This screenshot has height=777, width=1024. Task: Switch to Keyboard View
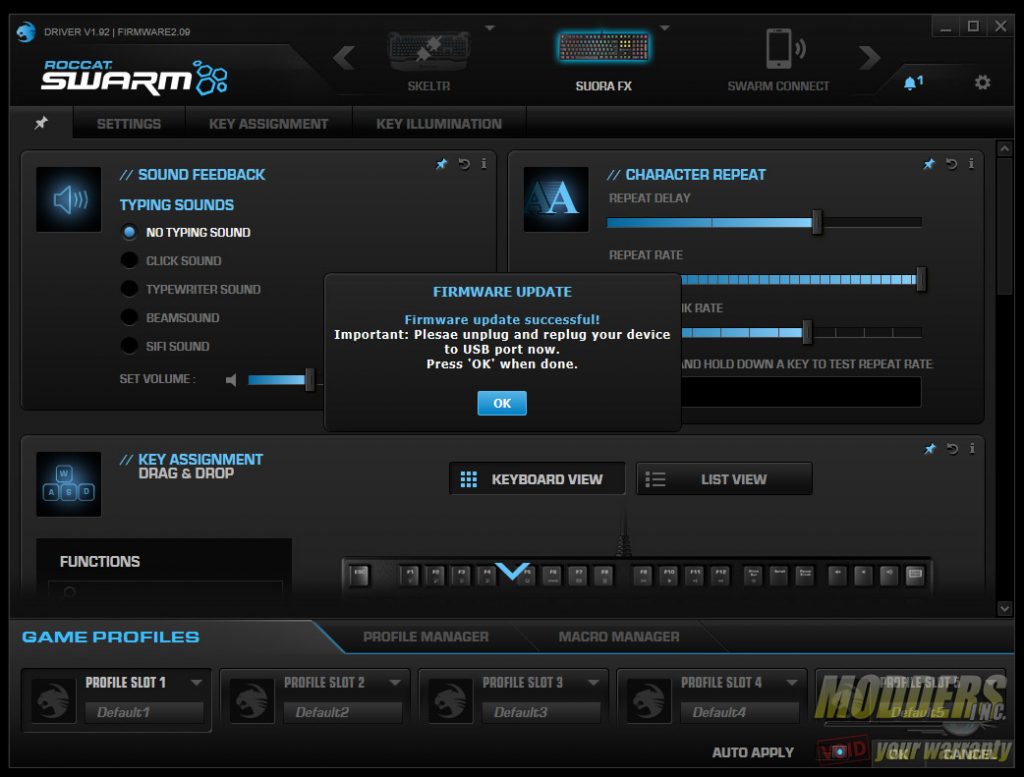(537, 479)
